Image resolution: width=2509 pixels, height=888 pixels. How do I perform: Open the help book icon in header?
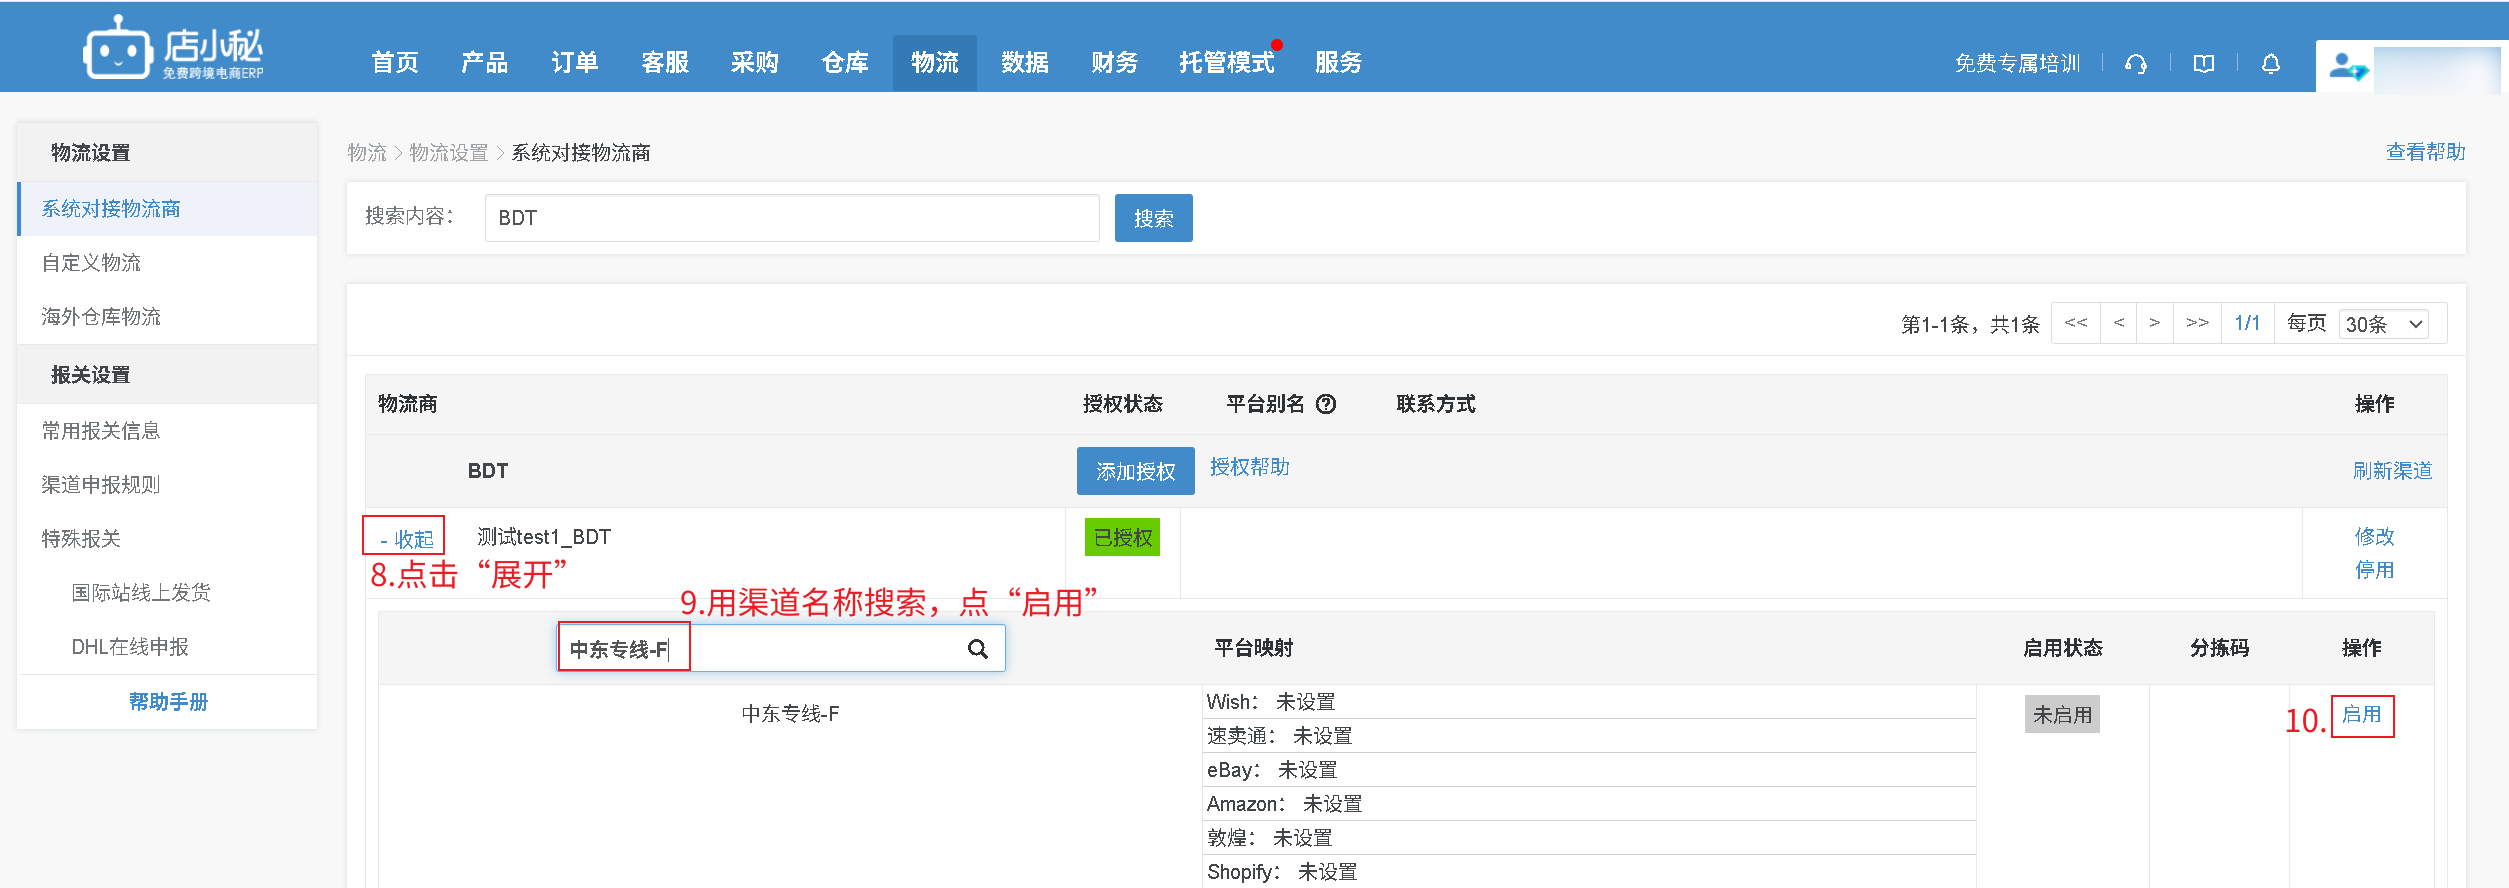2203,64
